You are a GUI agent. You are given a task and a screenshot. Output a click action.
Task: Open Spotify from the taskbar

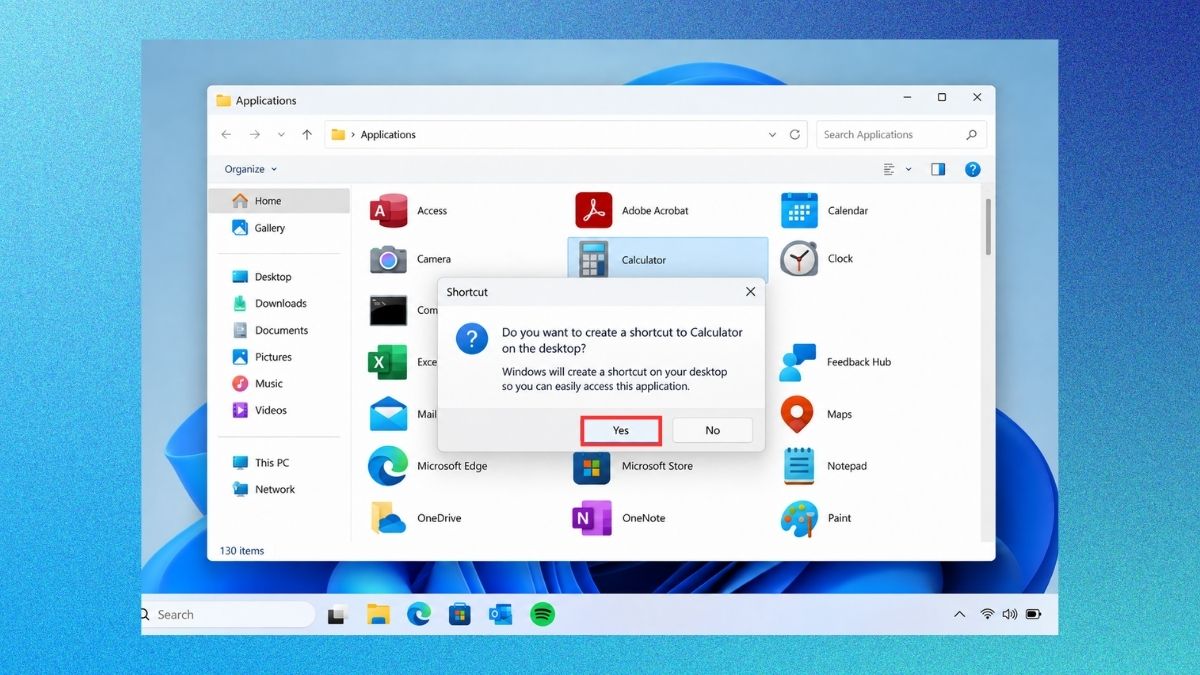point(543,614)
